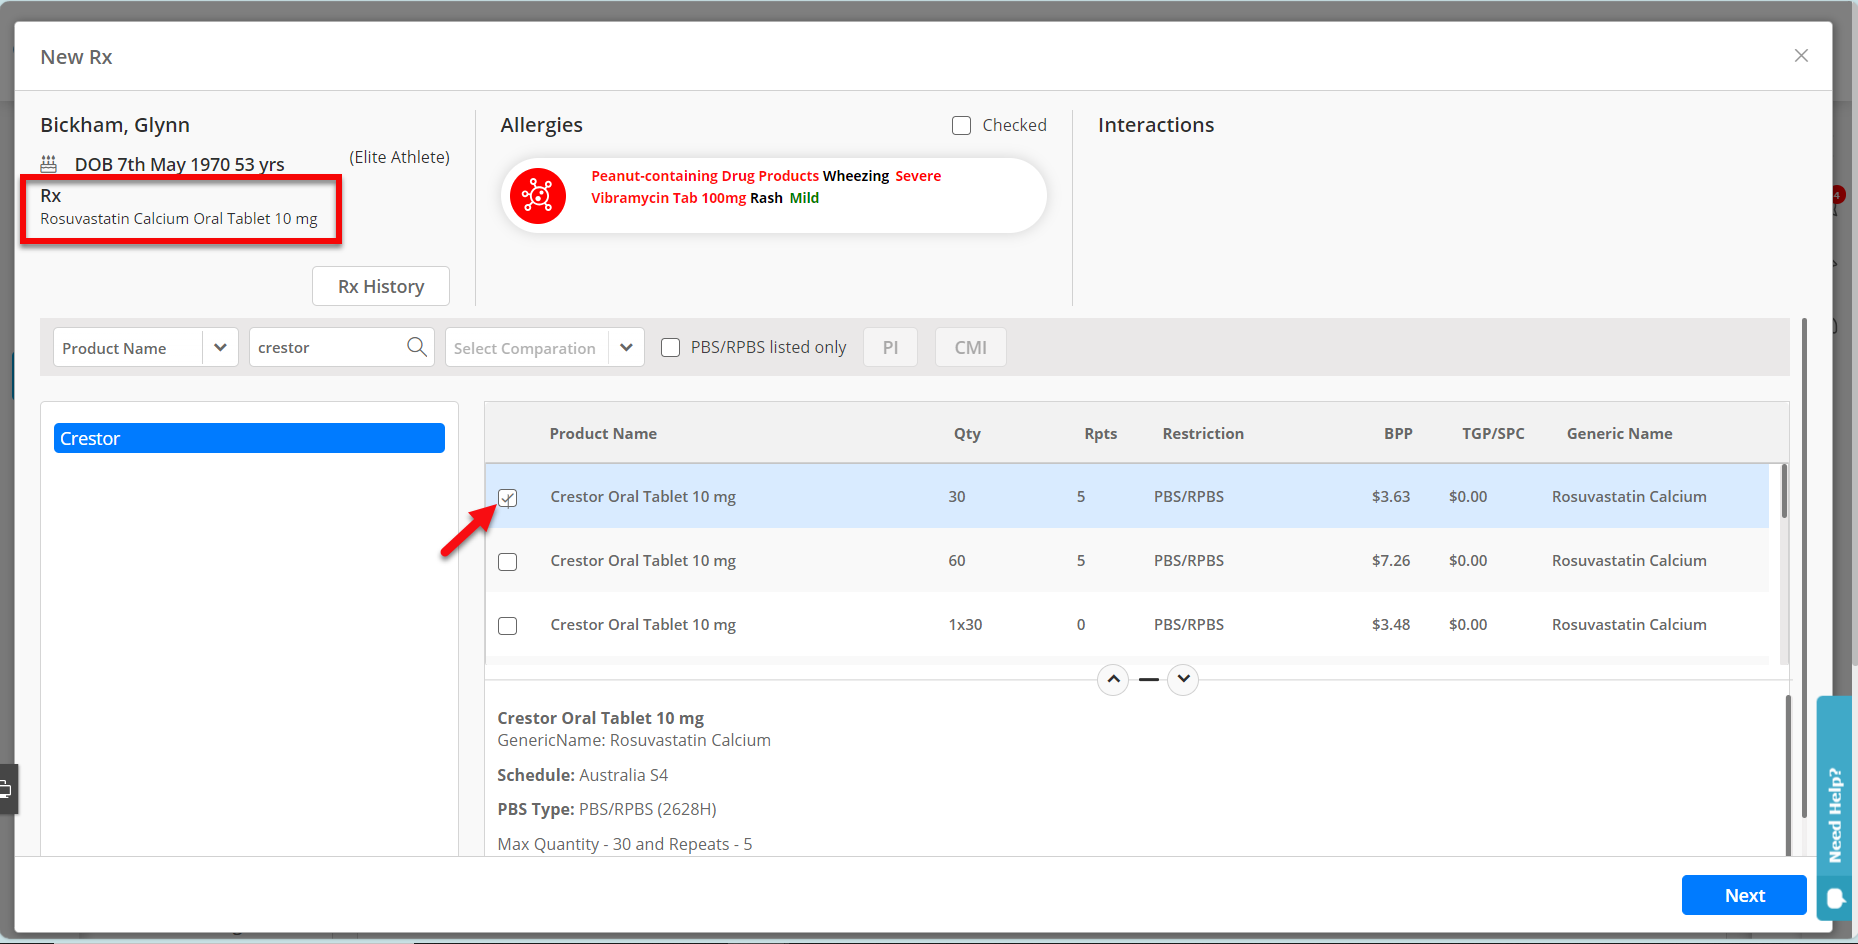
Task: Click the Next button
Action: [1744, 895]
